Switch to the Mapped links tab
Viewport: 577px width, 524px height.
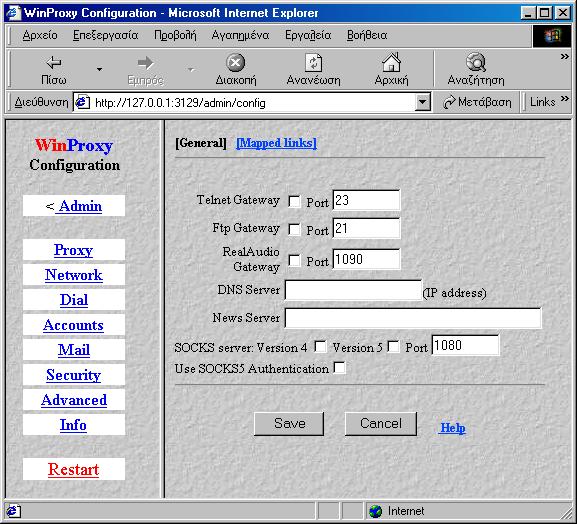click(276, 143)
